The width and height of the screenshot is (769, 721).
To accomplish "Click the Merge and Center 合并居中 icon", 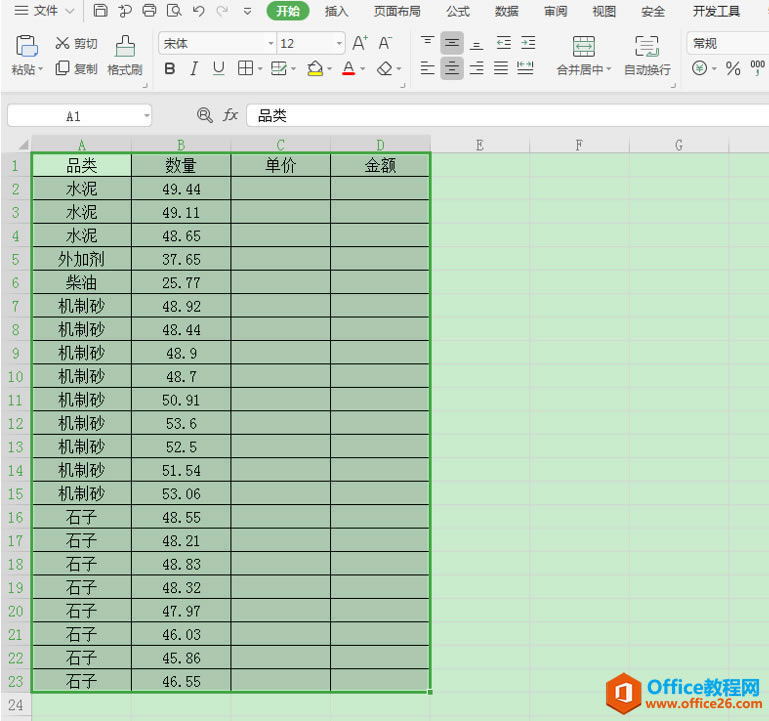I will 584,46.
